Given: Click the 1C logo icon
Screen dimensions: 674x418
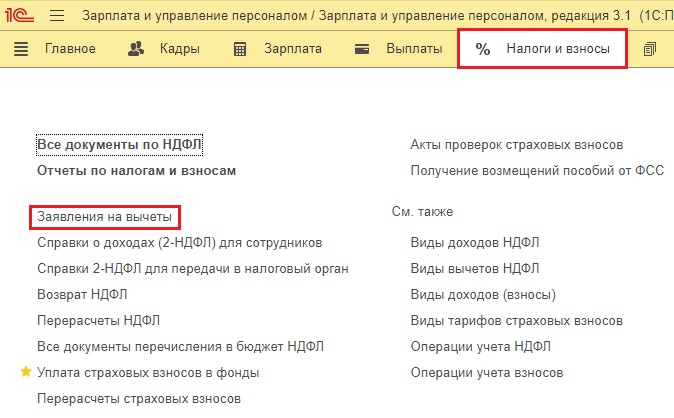Looking at the screenshot, I should coord(19,15).
